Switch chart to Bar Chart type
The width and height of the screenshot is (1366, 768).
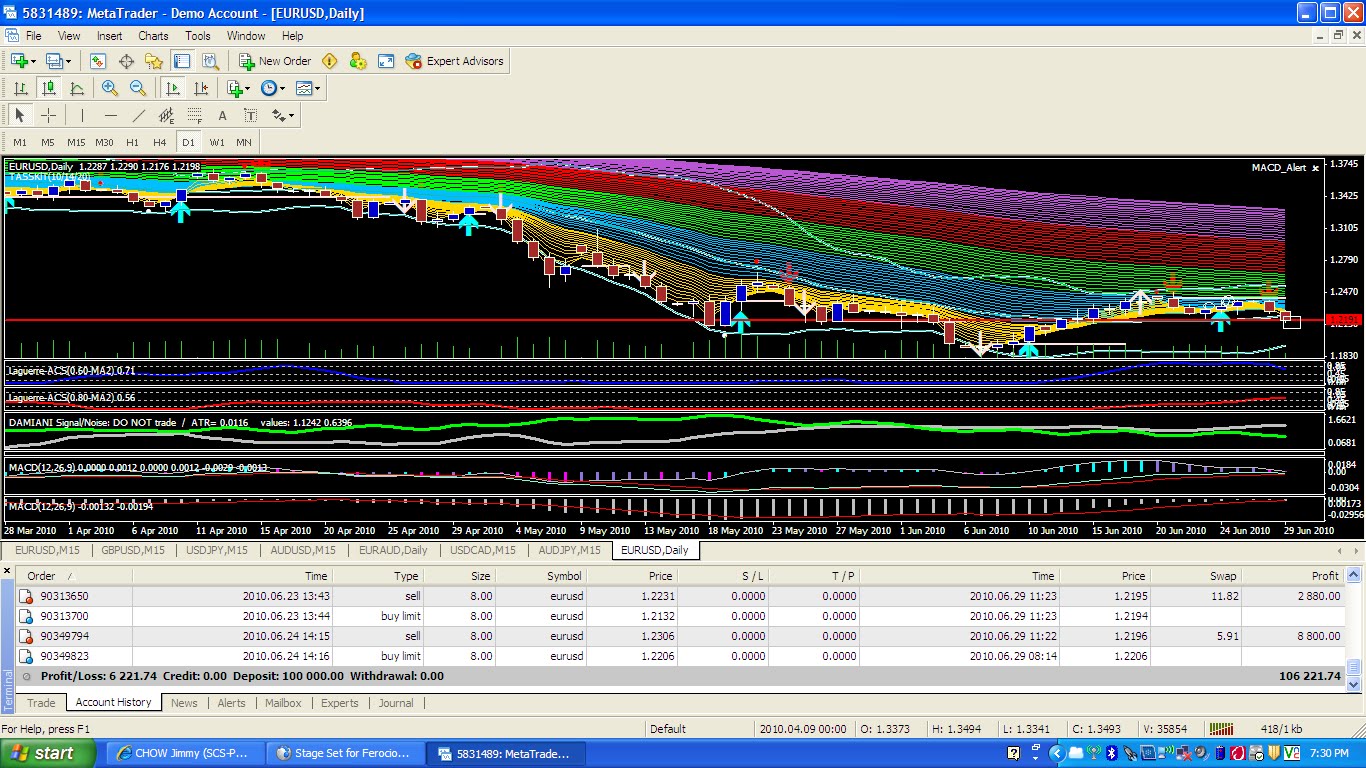click(x=20, y=88)
